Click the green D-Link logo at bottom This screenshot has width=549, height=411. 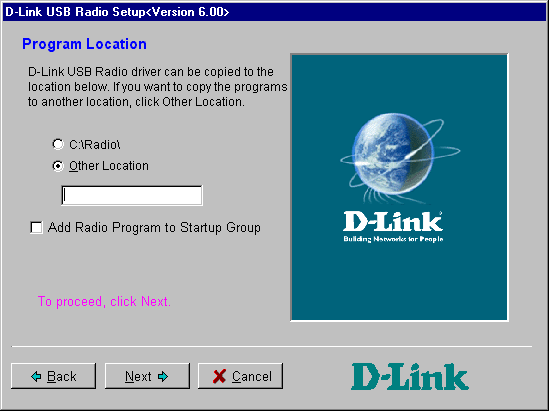point(410,377)
